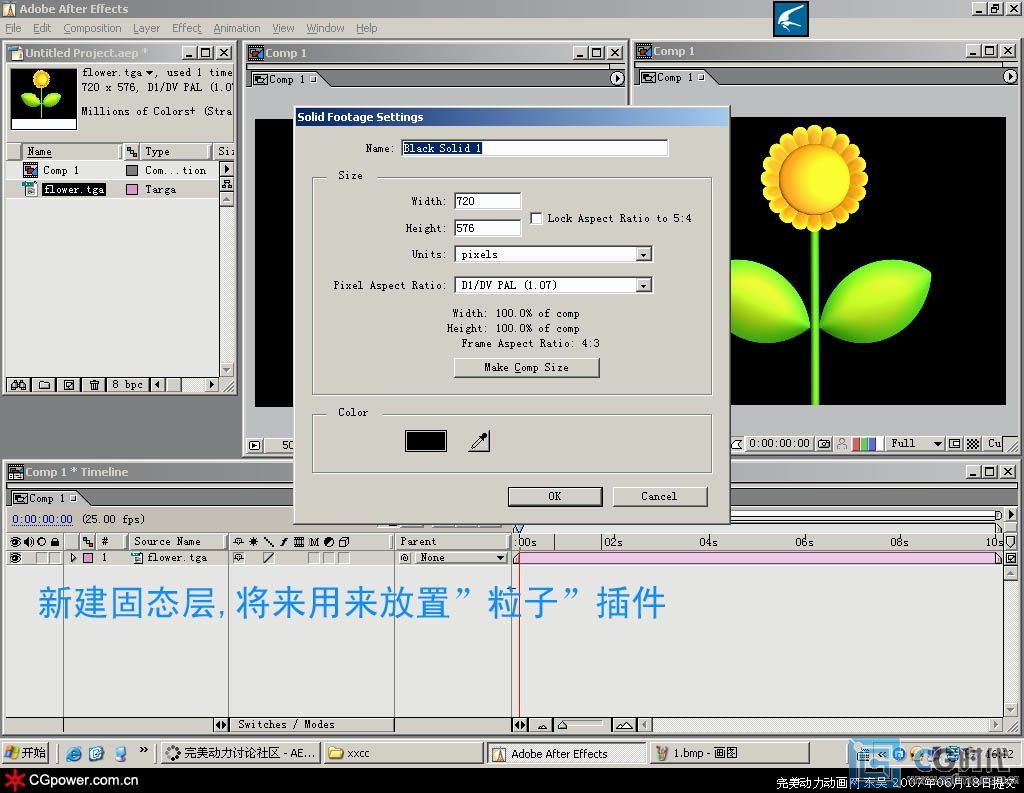Open the Units dropdown showing pixels

pyautogui.click(x=554, y=254)
